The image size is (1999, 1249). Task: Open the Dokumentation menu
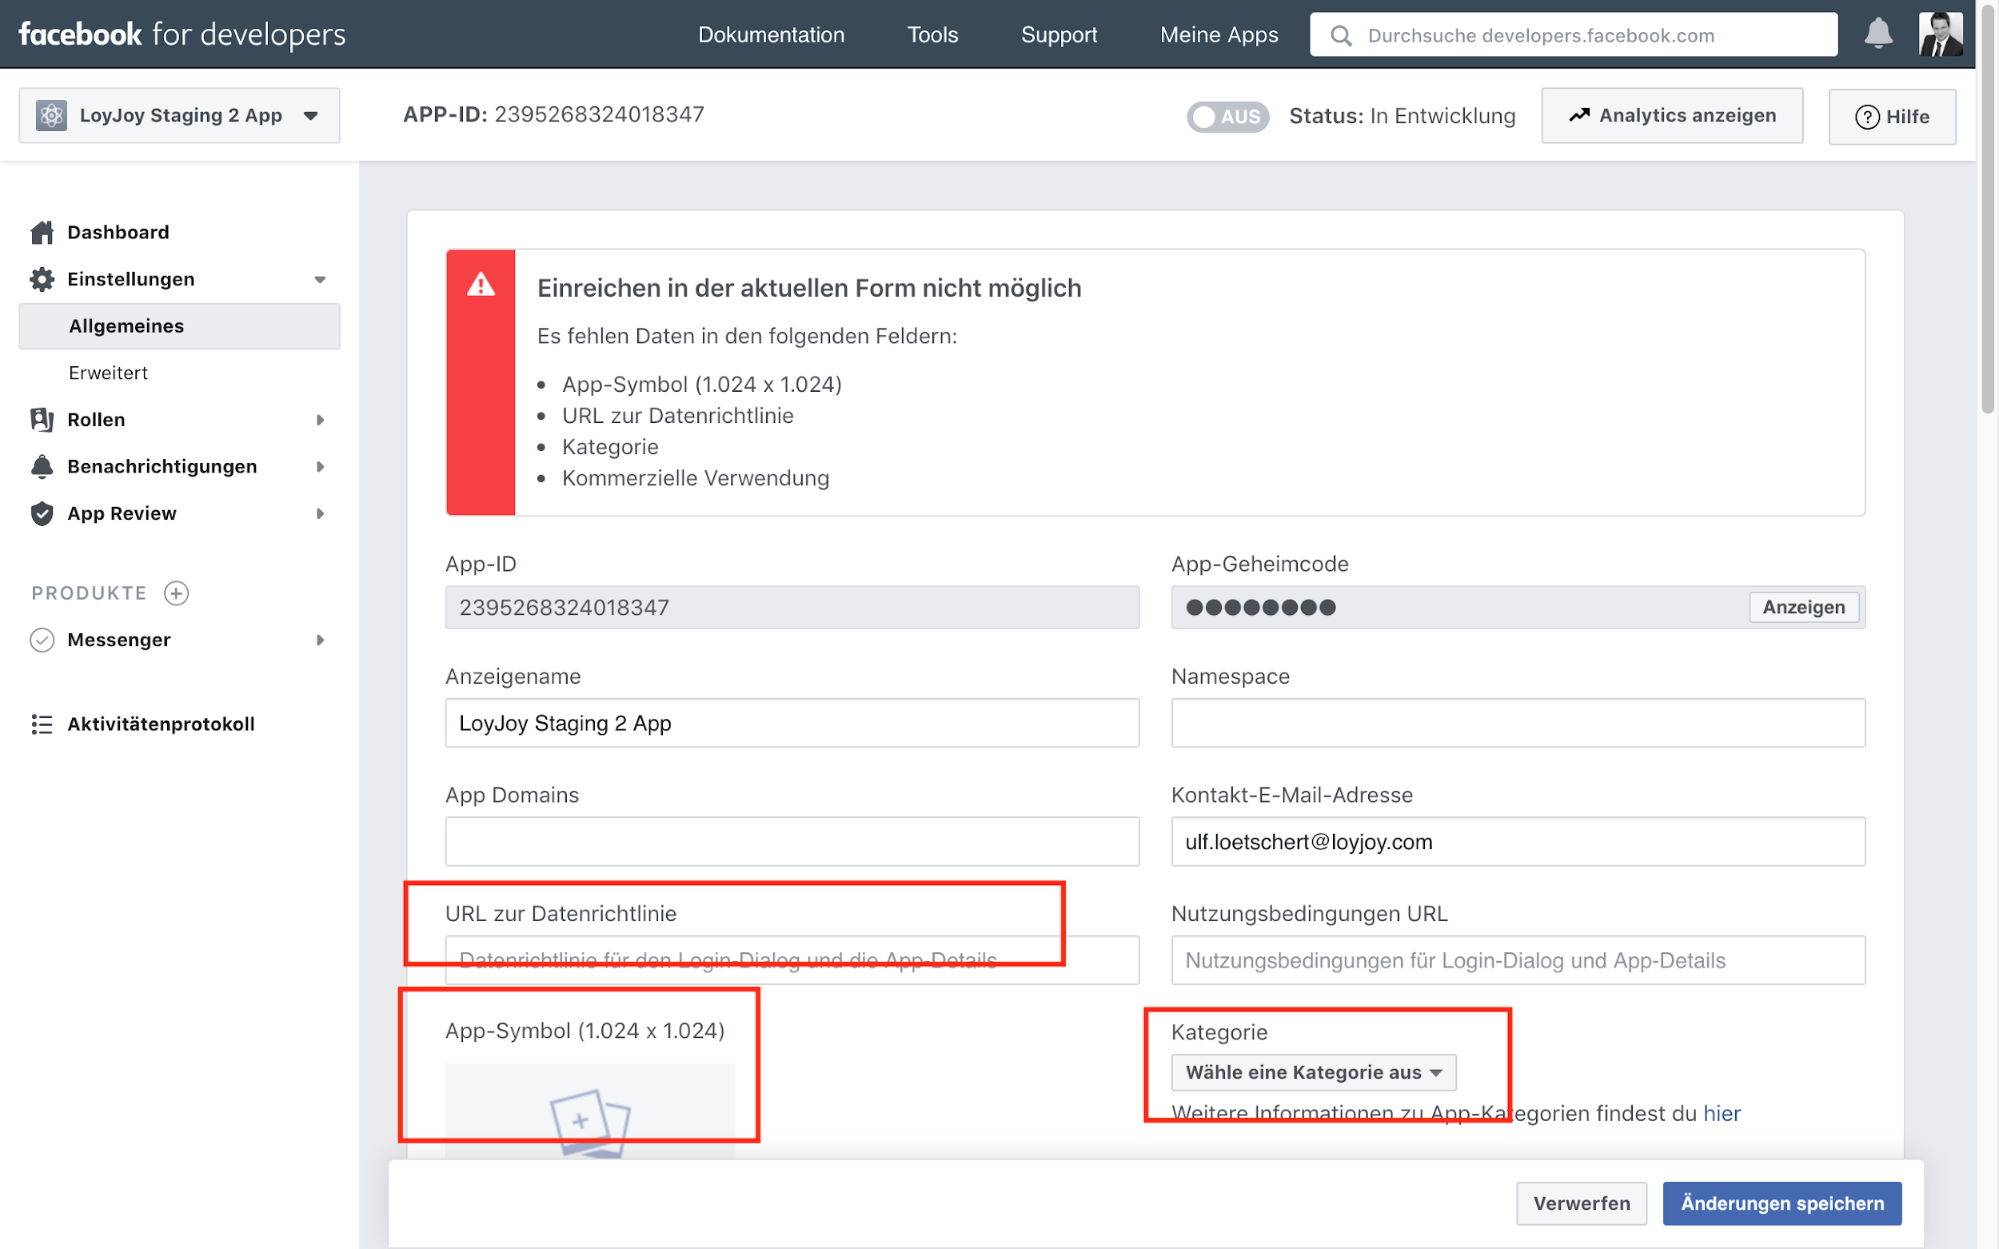(770, 35)
